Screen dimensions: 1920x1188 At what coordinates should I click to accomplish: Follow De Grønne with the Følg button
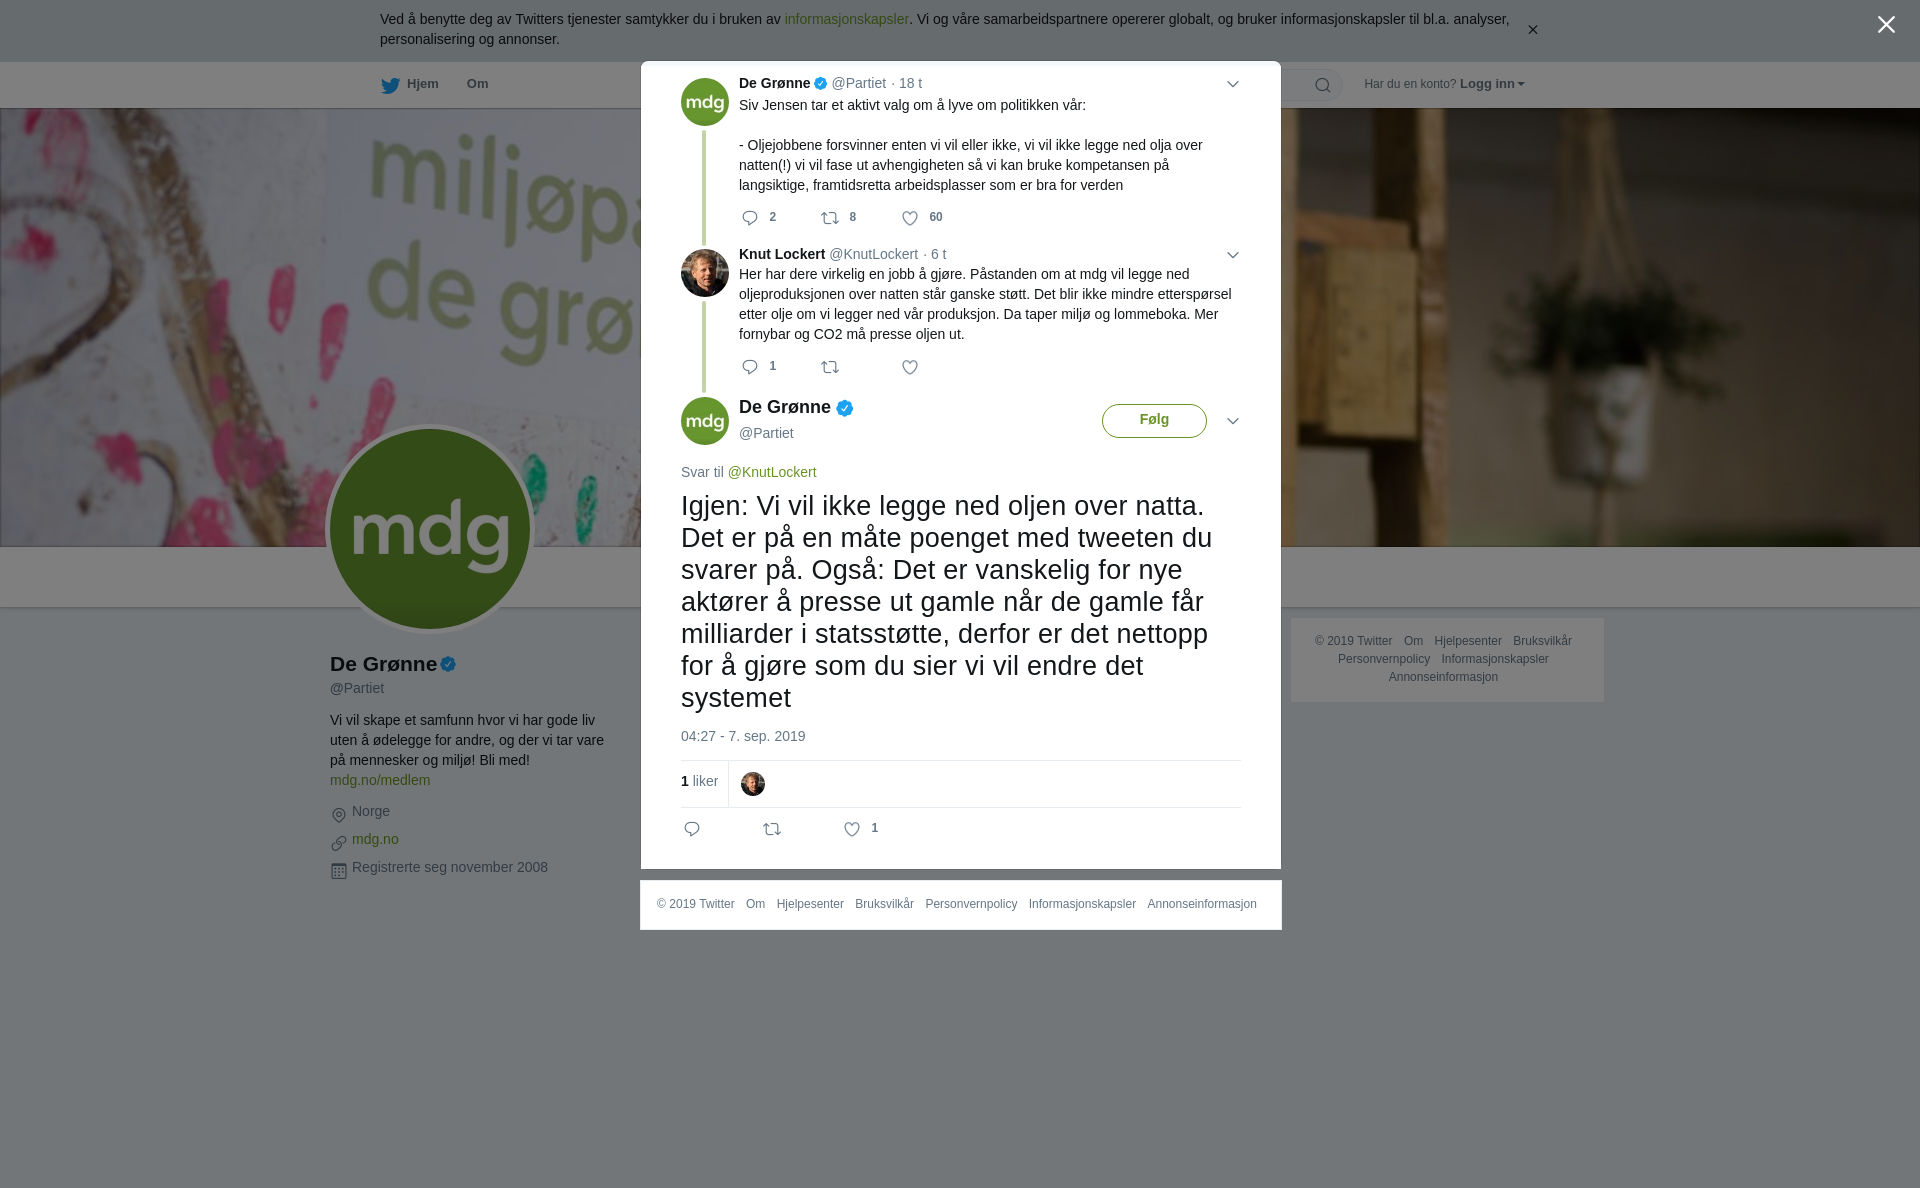click(1154, 420)
